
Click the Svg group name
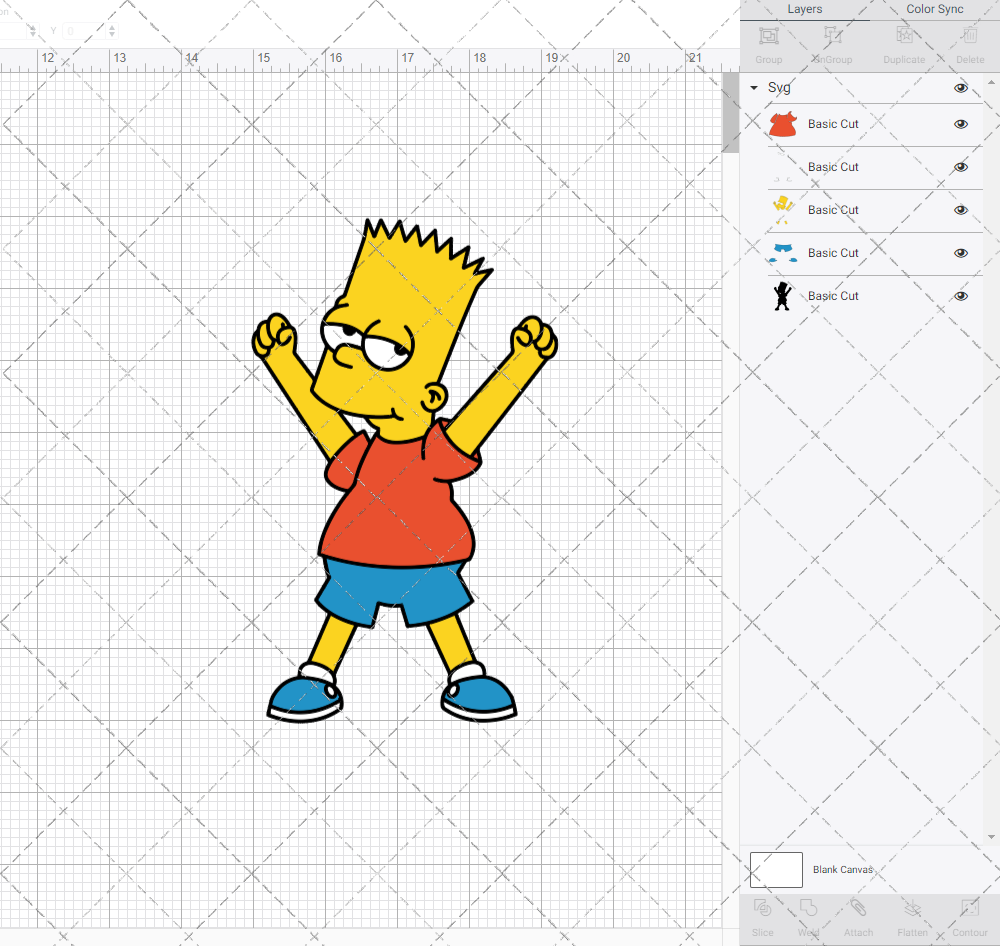click(779, 87)
